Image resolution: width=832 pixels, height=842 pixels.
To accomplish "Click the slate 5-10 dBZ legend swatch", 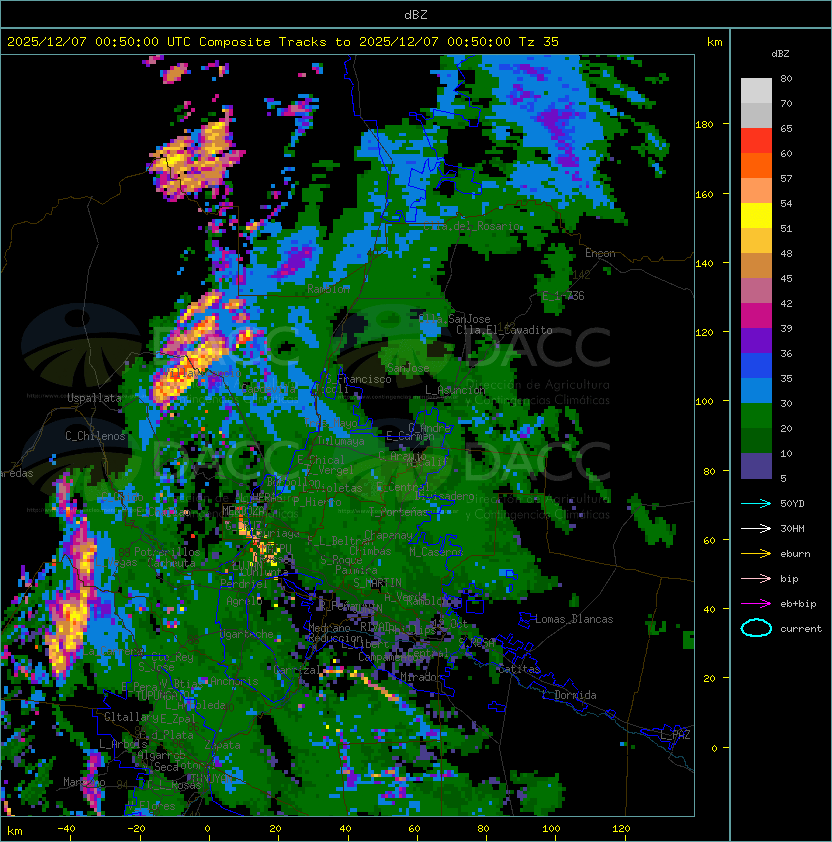I will [x=756, y=466].
